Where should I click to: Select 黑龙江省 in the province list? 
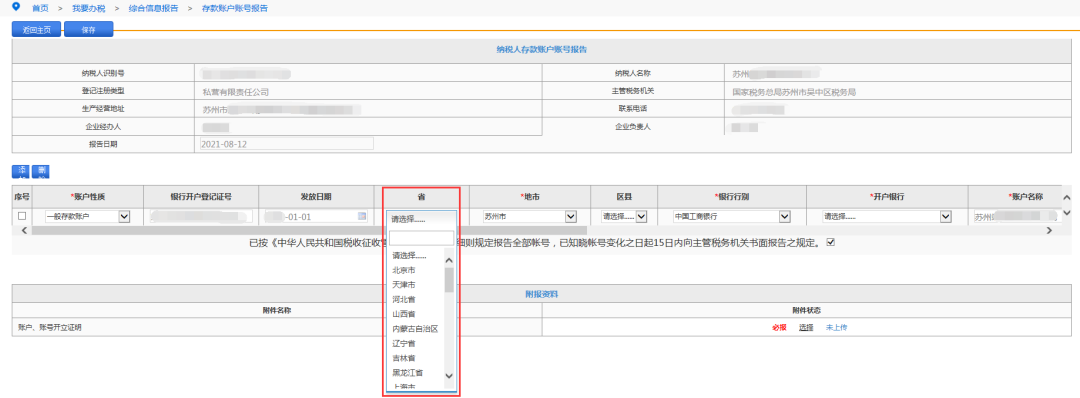(x=408, y=373)
